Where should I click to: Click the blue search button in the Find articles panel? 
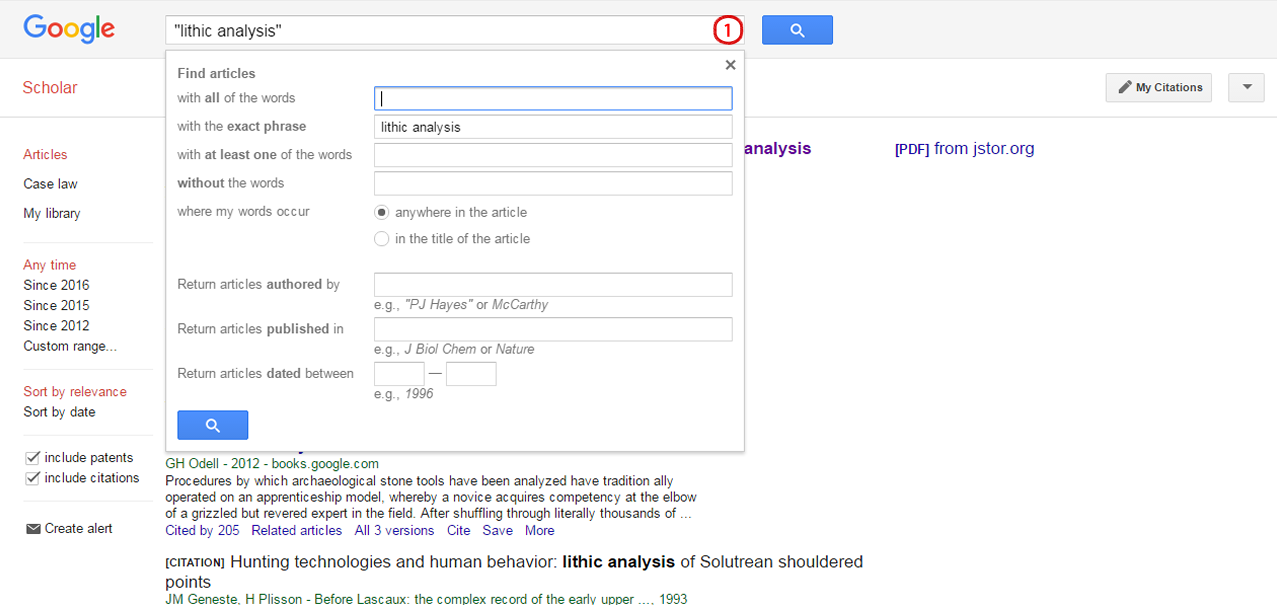pyautogui.click(x=212, y=425)
